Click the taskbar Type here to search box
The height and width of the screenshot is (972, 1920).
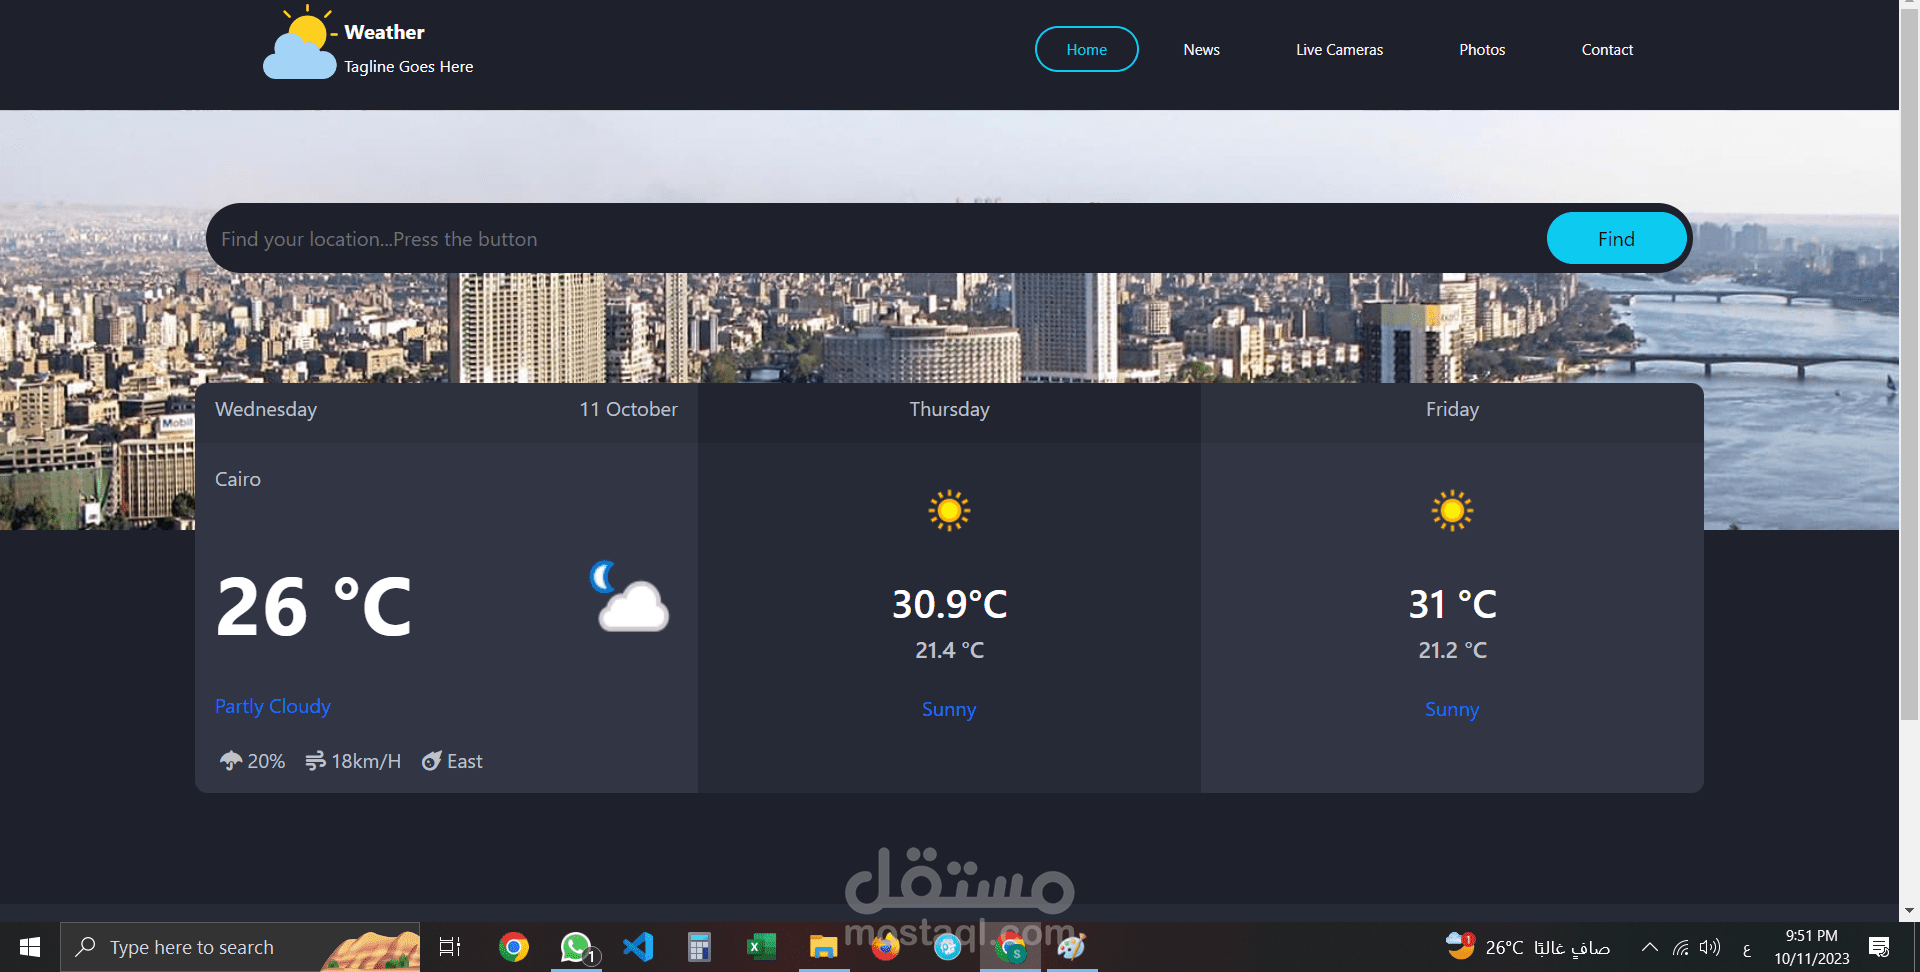[x=240, y=947]
